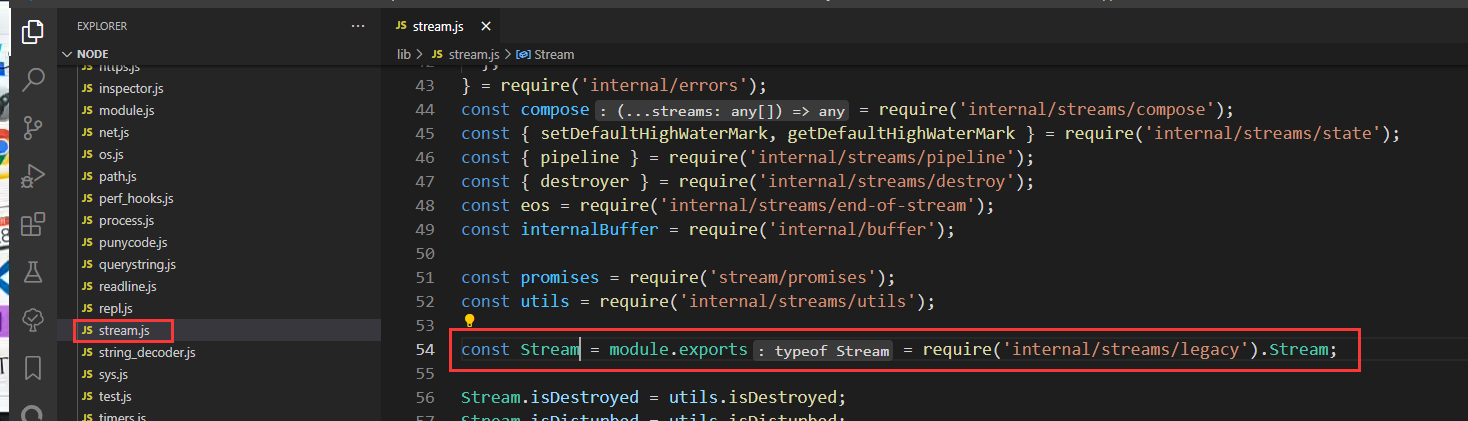Screen dimensions: 1468x421
Task: Open the Explorer view in activity bar
Action: tap(32, 30)
